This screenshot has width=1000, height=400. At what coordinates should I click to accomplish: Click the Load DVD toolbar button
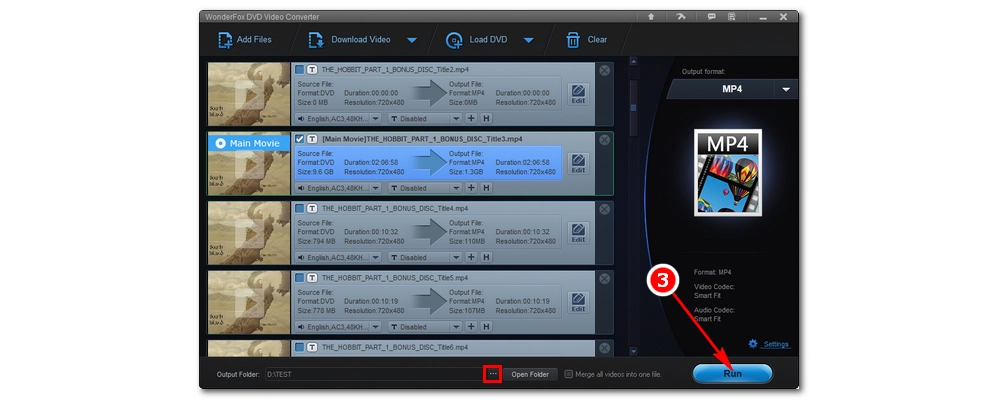click(477, 40)
